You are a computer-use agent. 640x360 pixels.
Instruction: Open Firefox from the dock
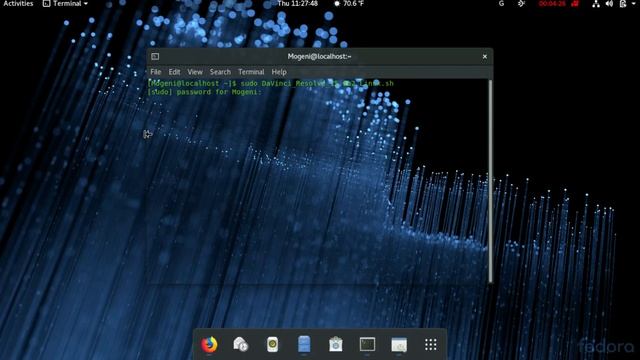pyautogui.click(x=209, y=344)
